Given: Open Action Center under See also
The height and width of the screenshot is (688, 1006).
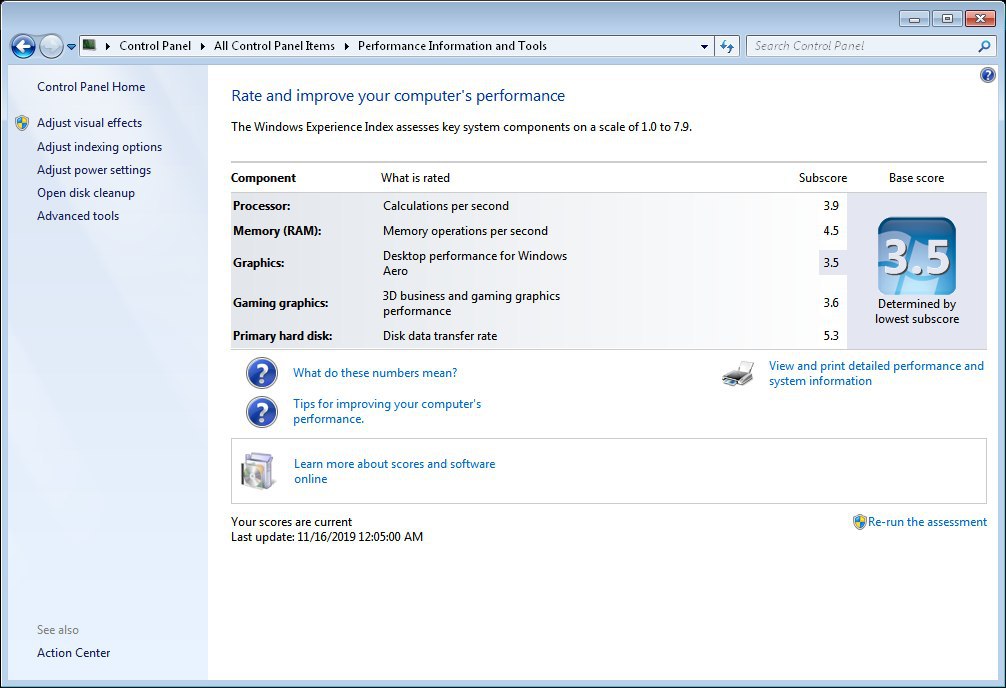Looking at the screenshot, I should (74, 653).
